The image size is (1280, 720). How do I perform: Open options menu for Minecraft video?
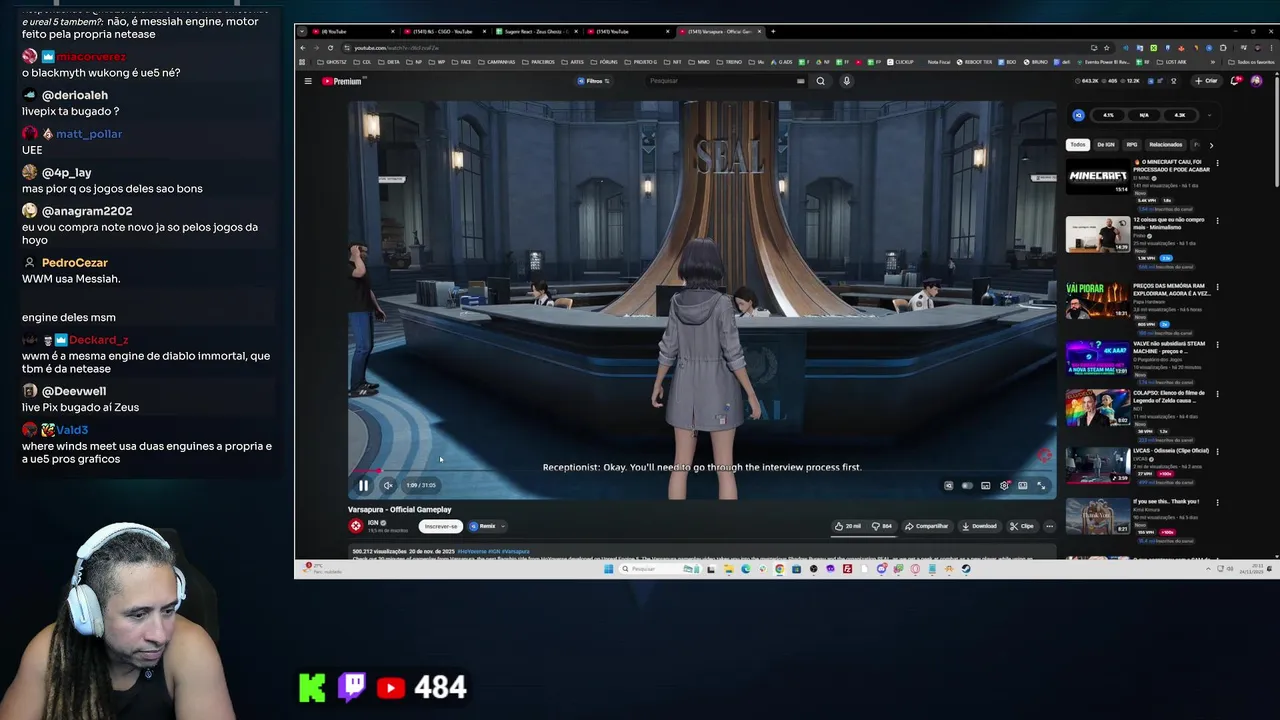coord(1217,163)
